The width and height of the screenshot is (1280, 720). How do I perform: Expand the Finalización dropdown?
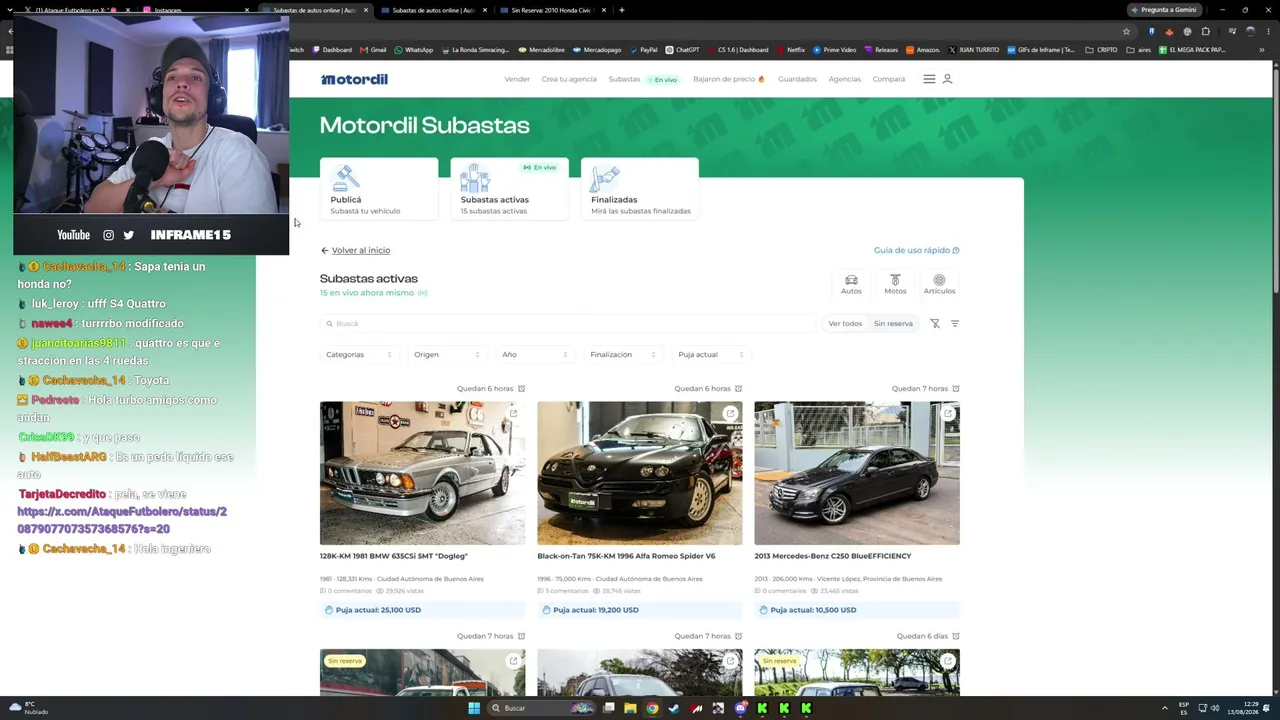click(622, 355)
